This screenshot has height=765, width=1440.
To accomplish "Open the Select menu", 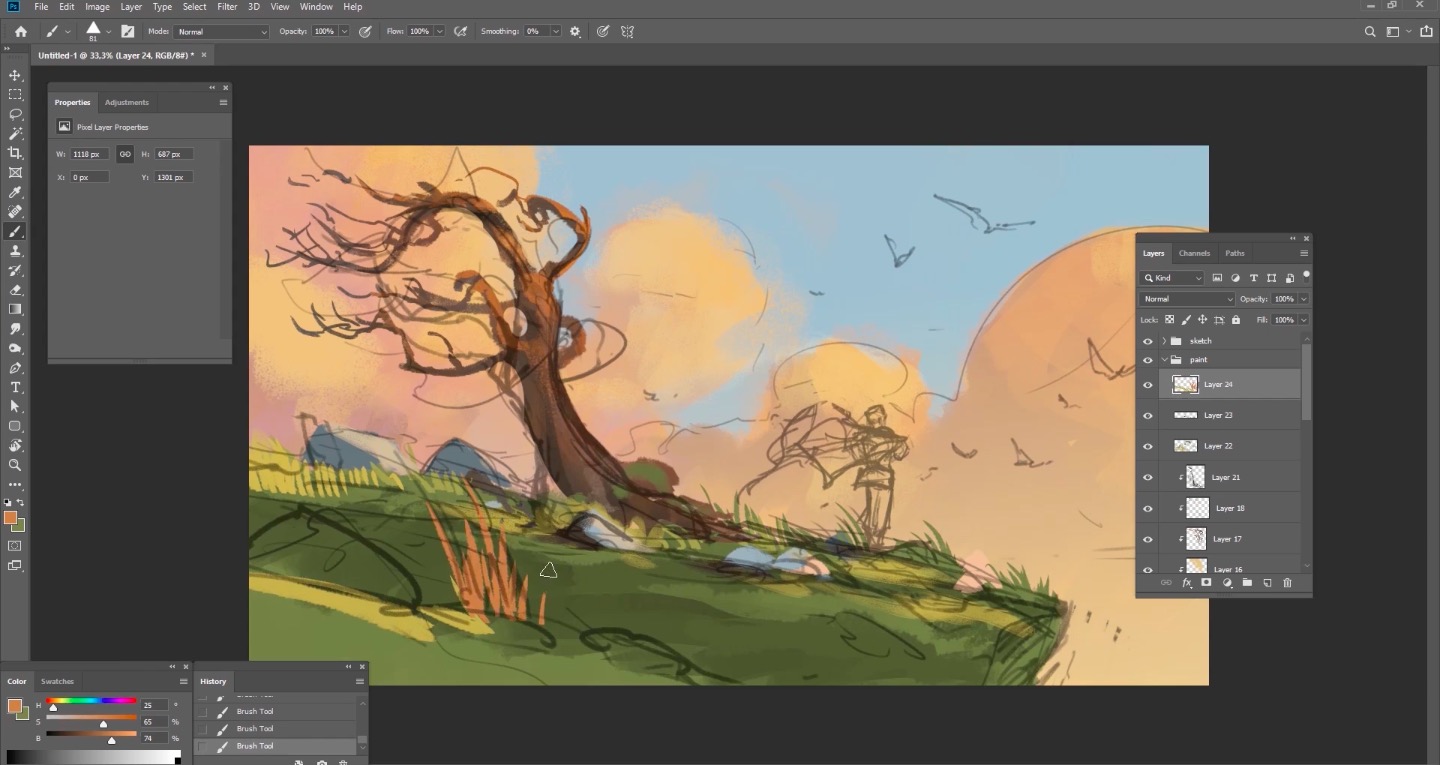I will coord(194,7).
